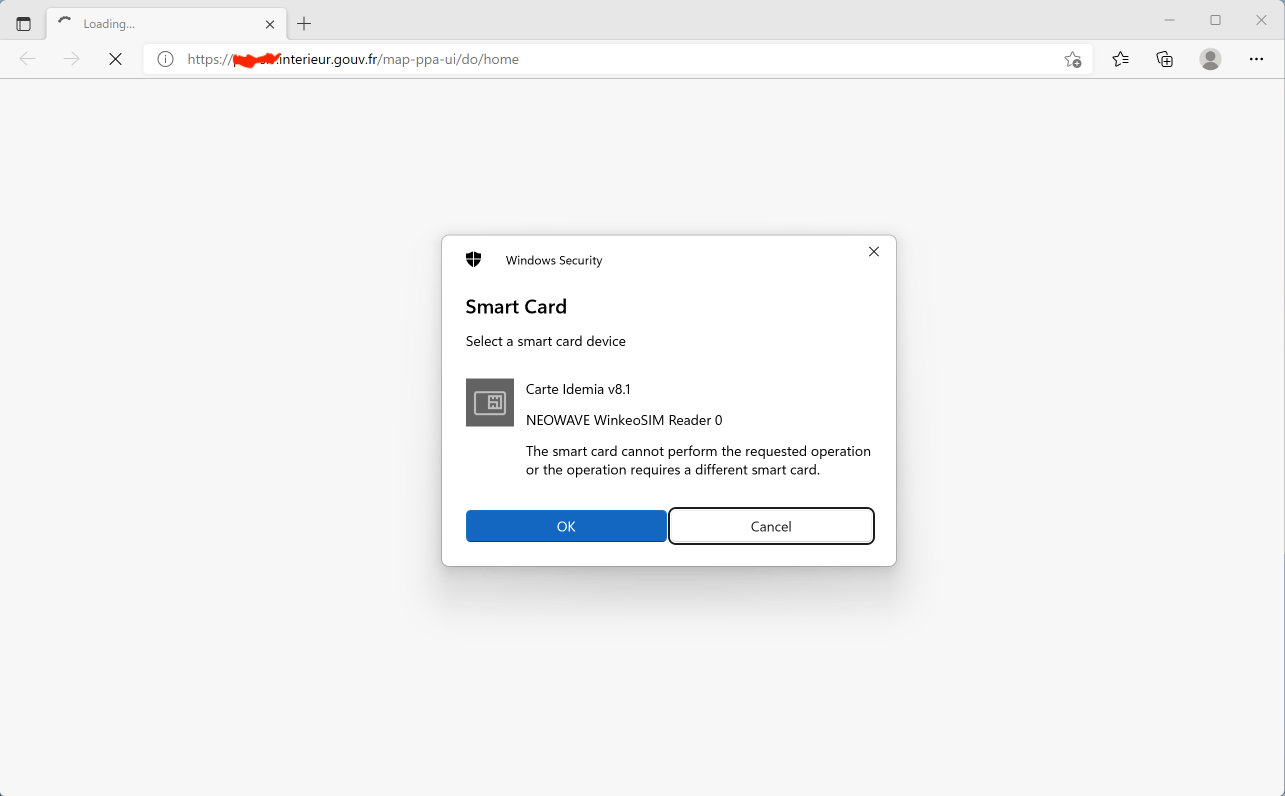This screenshot has width=1285, height=796.
Task: Select NEOWAVE WinkeoSIM Reader 0 entry
Action: coord(624,420)
